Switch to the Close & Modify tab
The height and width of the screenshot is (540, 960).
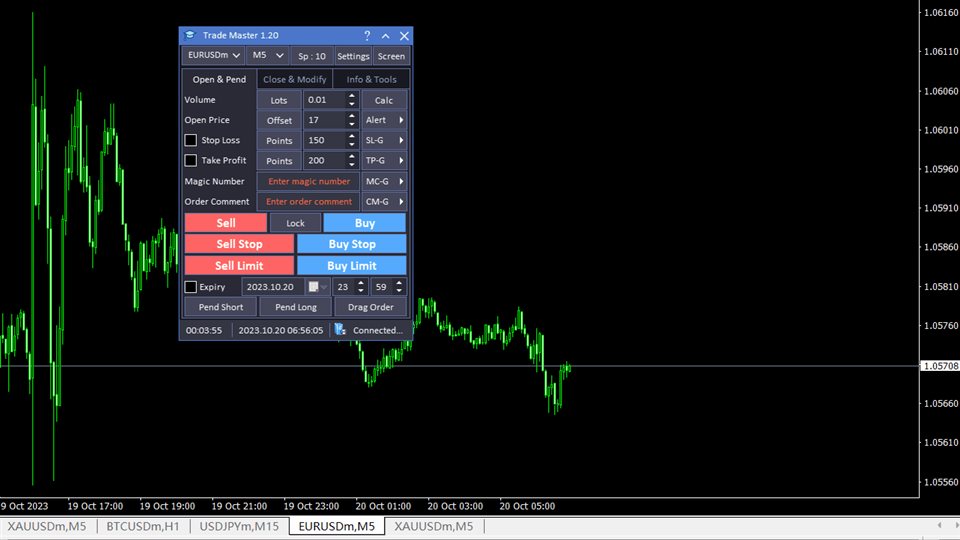pyautogui.click(x=294, y=79)
